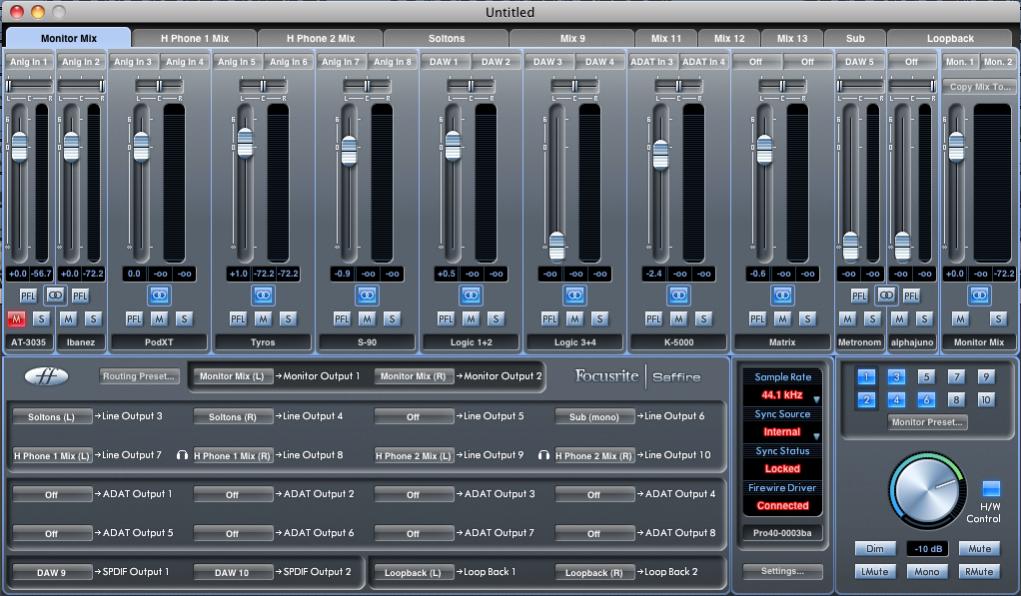Toggle the blue H/W Control indicator
1021x596 pixels.
pyautogui.click(x=991, y=488)
